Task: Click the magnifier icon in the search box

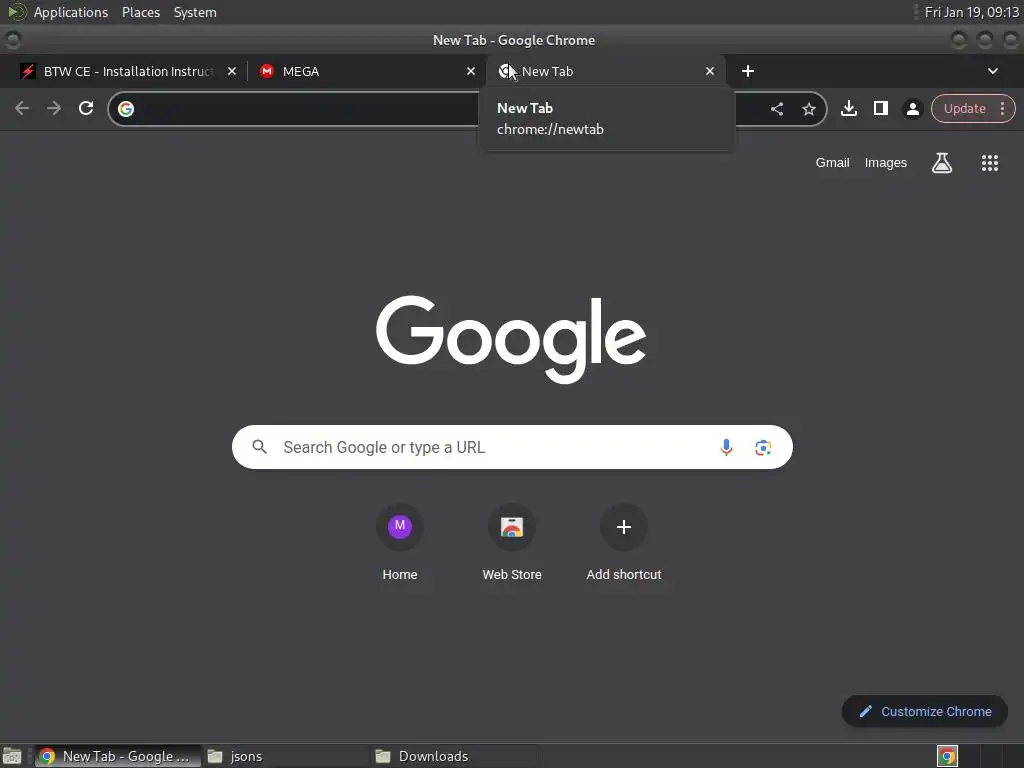Action: click(x=259, y=447)
